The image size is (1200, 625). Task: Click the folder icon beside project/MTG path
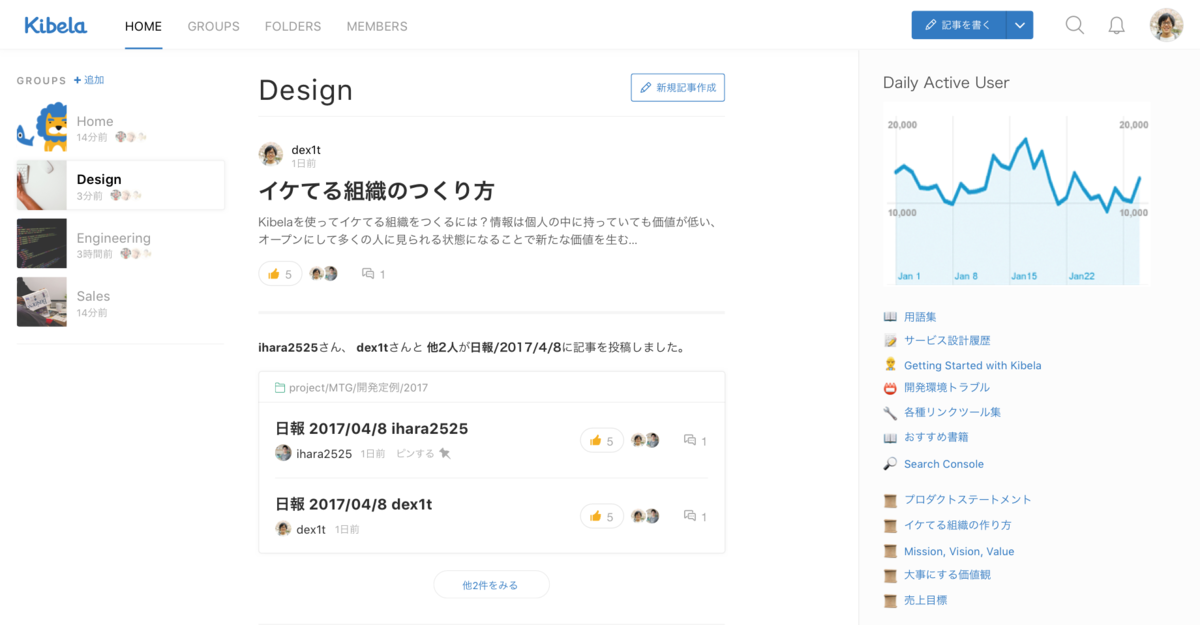pyautogui.click(x=280, y=388)
